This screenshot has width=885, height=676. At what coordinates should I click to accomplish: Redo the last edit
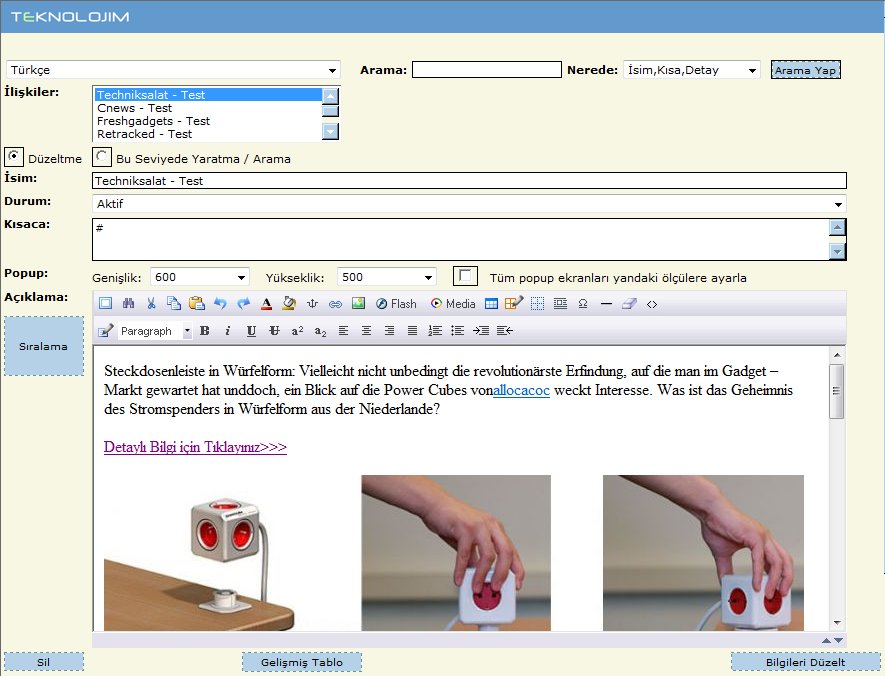(243, 304)
